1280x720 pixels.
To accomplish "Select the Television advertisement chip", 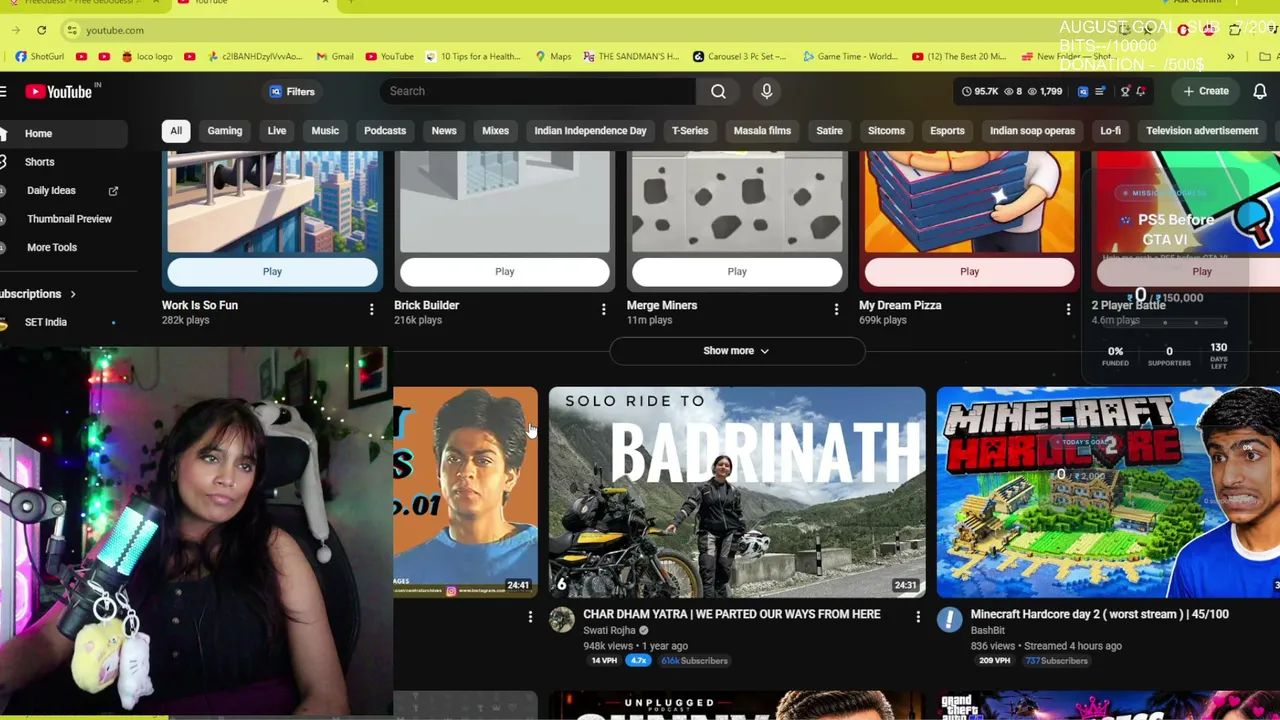I will [1202, 131].
